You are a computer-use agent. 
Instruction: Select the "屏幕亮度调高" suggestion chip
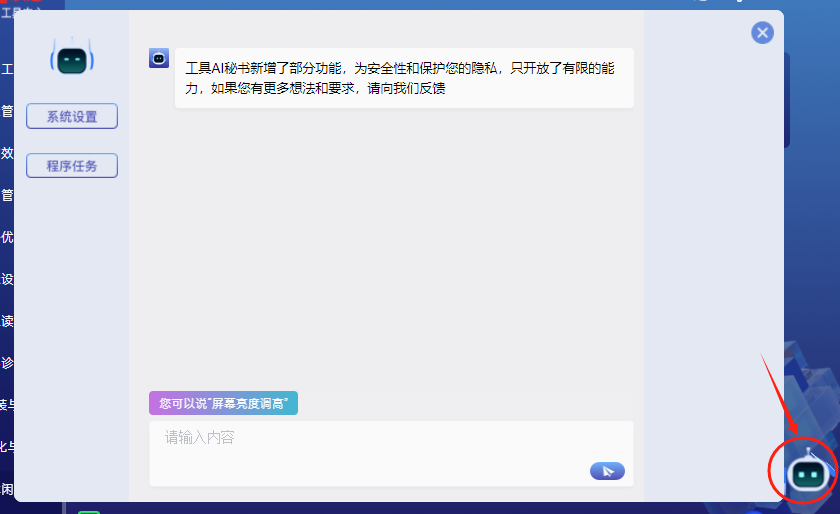[x=223, y=403]
